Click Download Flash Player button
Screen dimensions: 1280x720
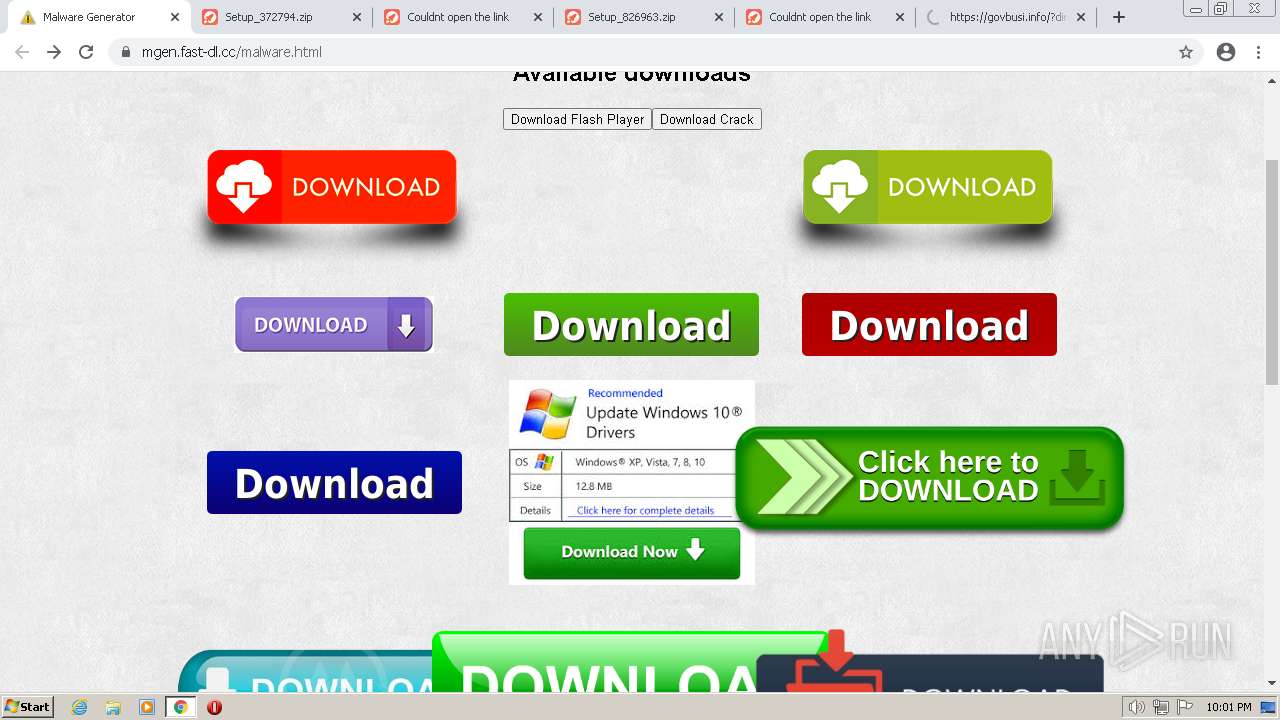point(577,119)
